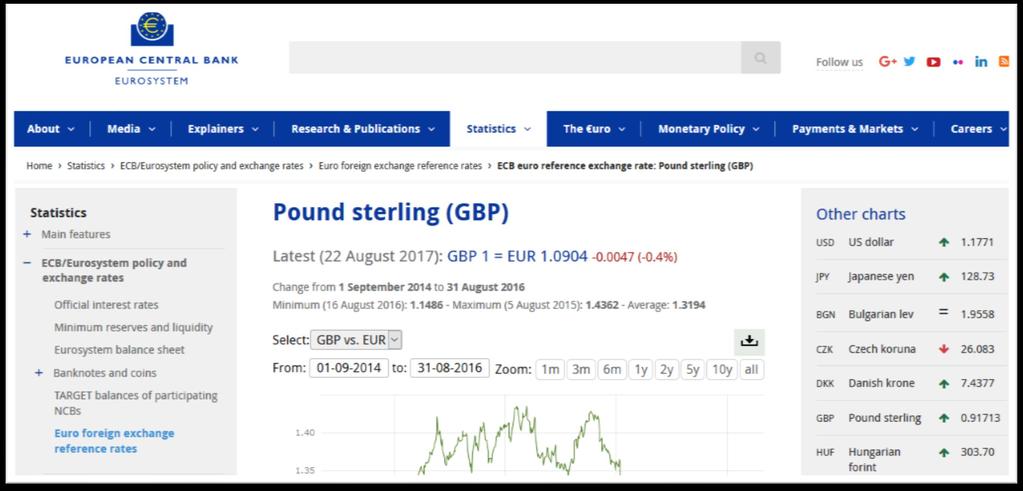Collapse ECB/Eurosystem policy and exchange rates section
This screenshot has height=491, width=1023.
(x=27, y=263)
